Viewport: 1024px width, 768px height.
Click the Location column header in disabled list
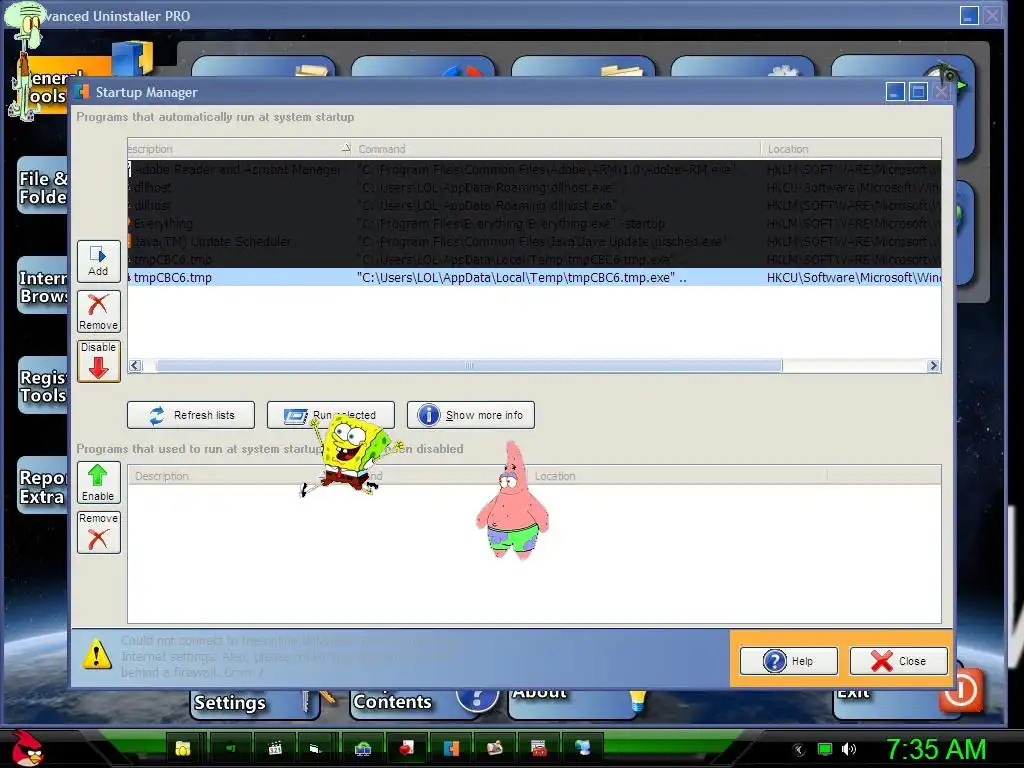pos(677,476)
